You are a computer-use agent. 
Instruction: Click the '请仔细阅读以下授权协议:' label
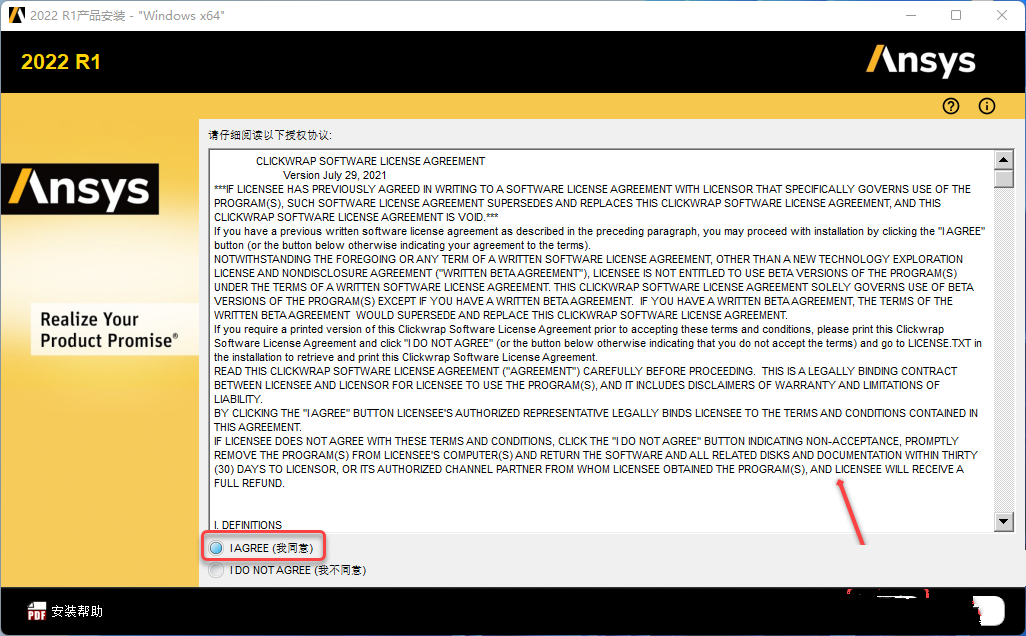[x=270, y=135]
